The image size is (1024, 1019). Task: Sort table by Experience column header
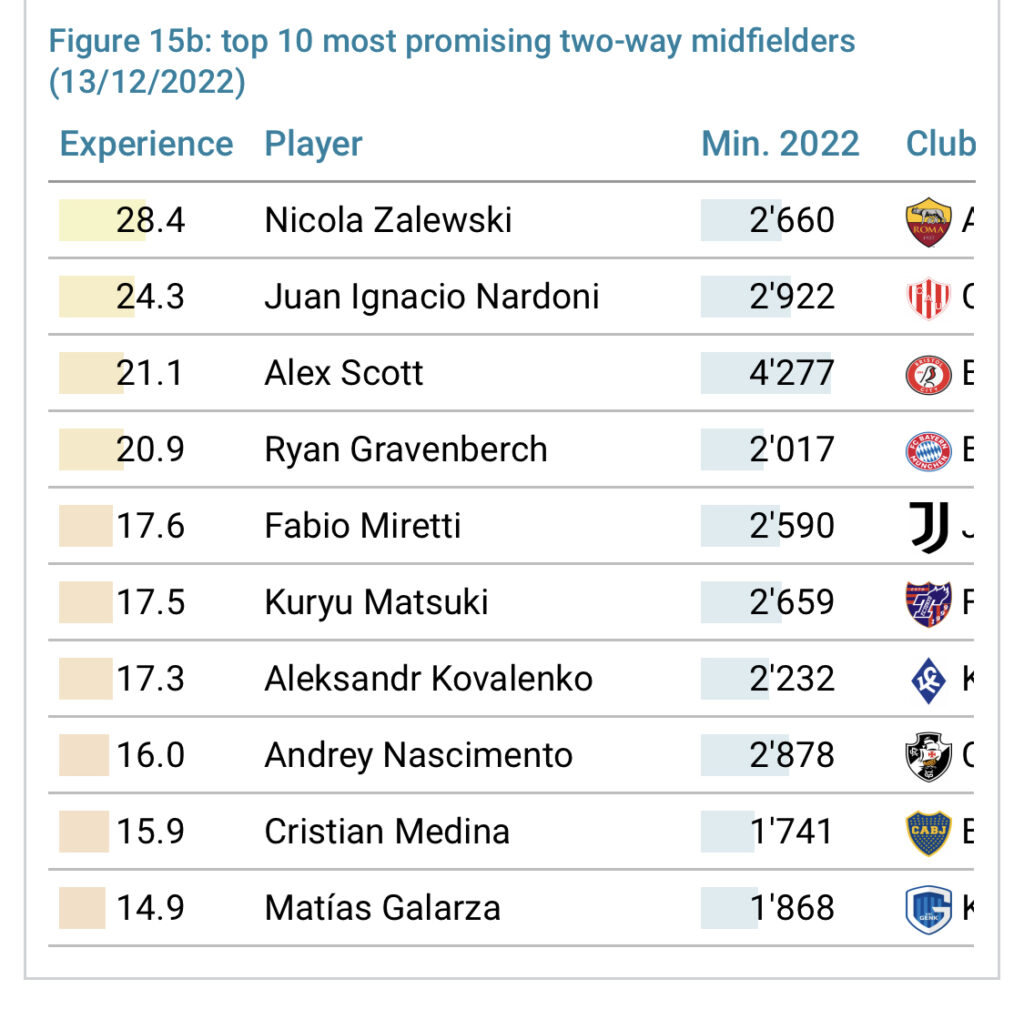(x=146, y=144)
